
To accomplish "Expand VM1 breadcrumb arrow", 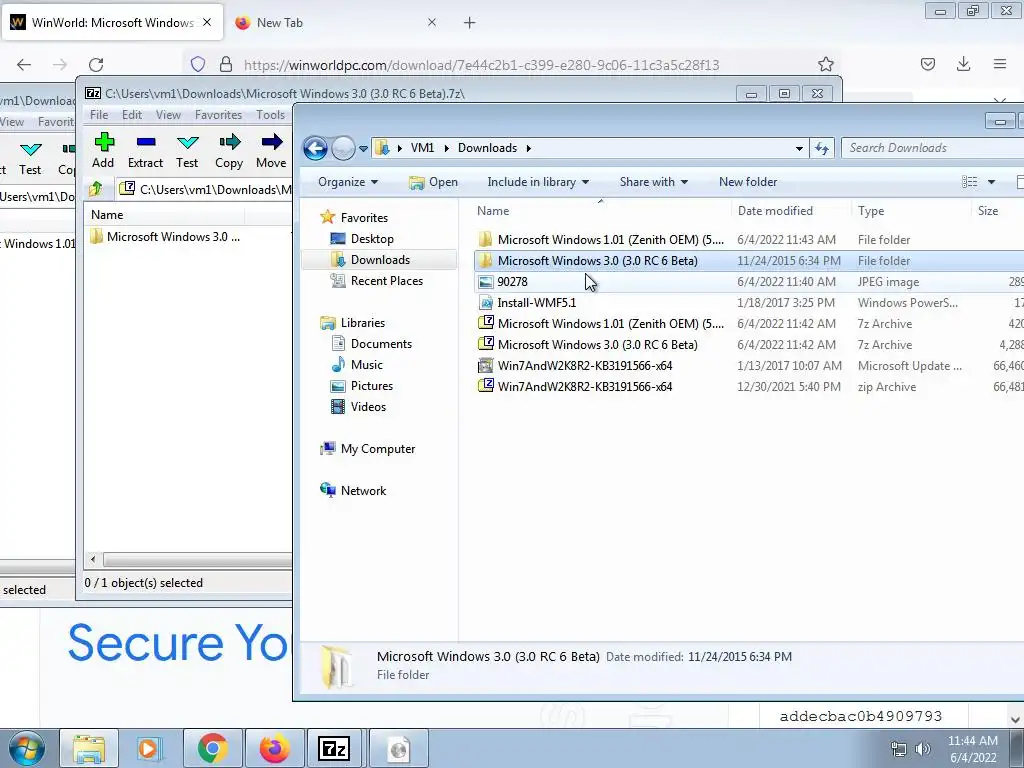I will tap(447, 148).
